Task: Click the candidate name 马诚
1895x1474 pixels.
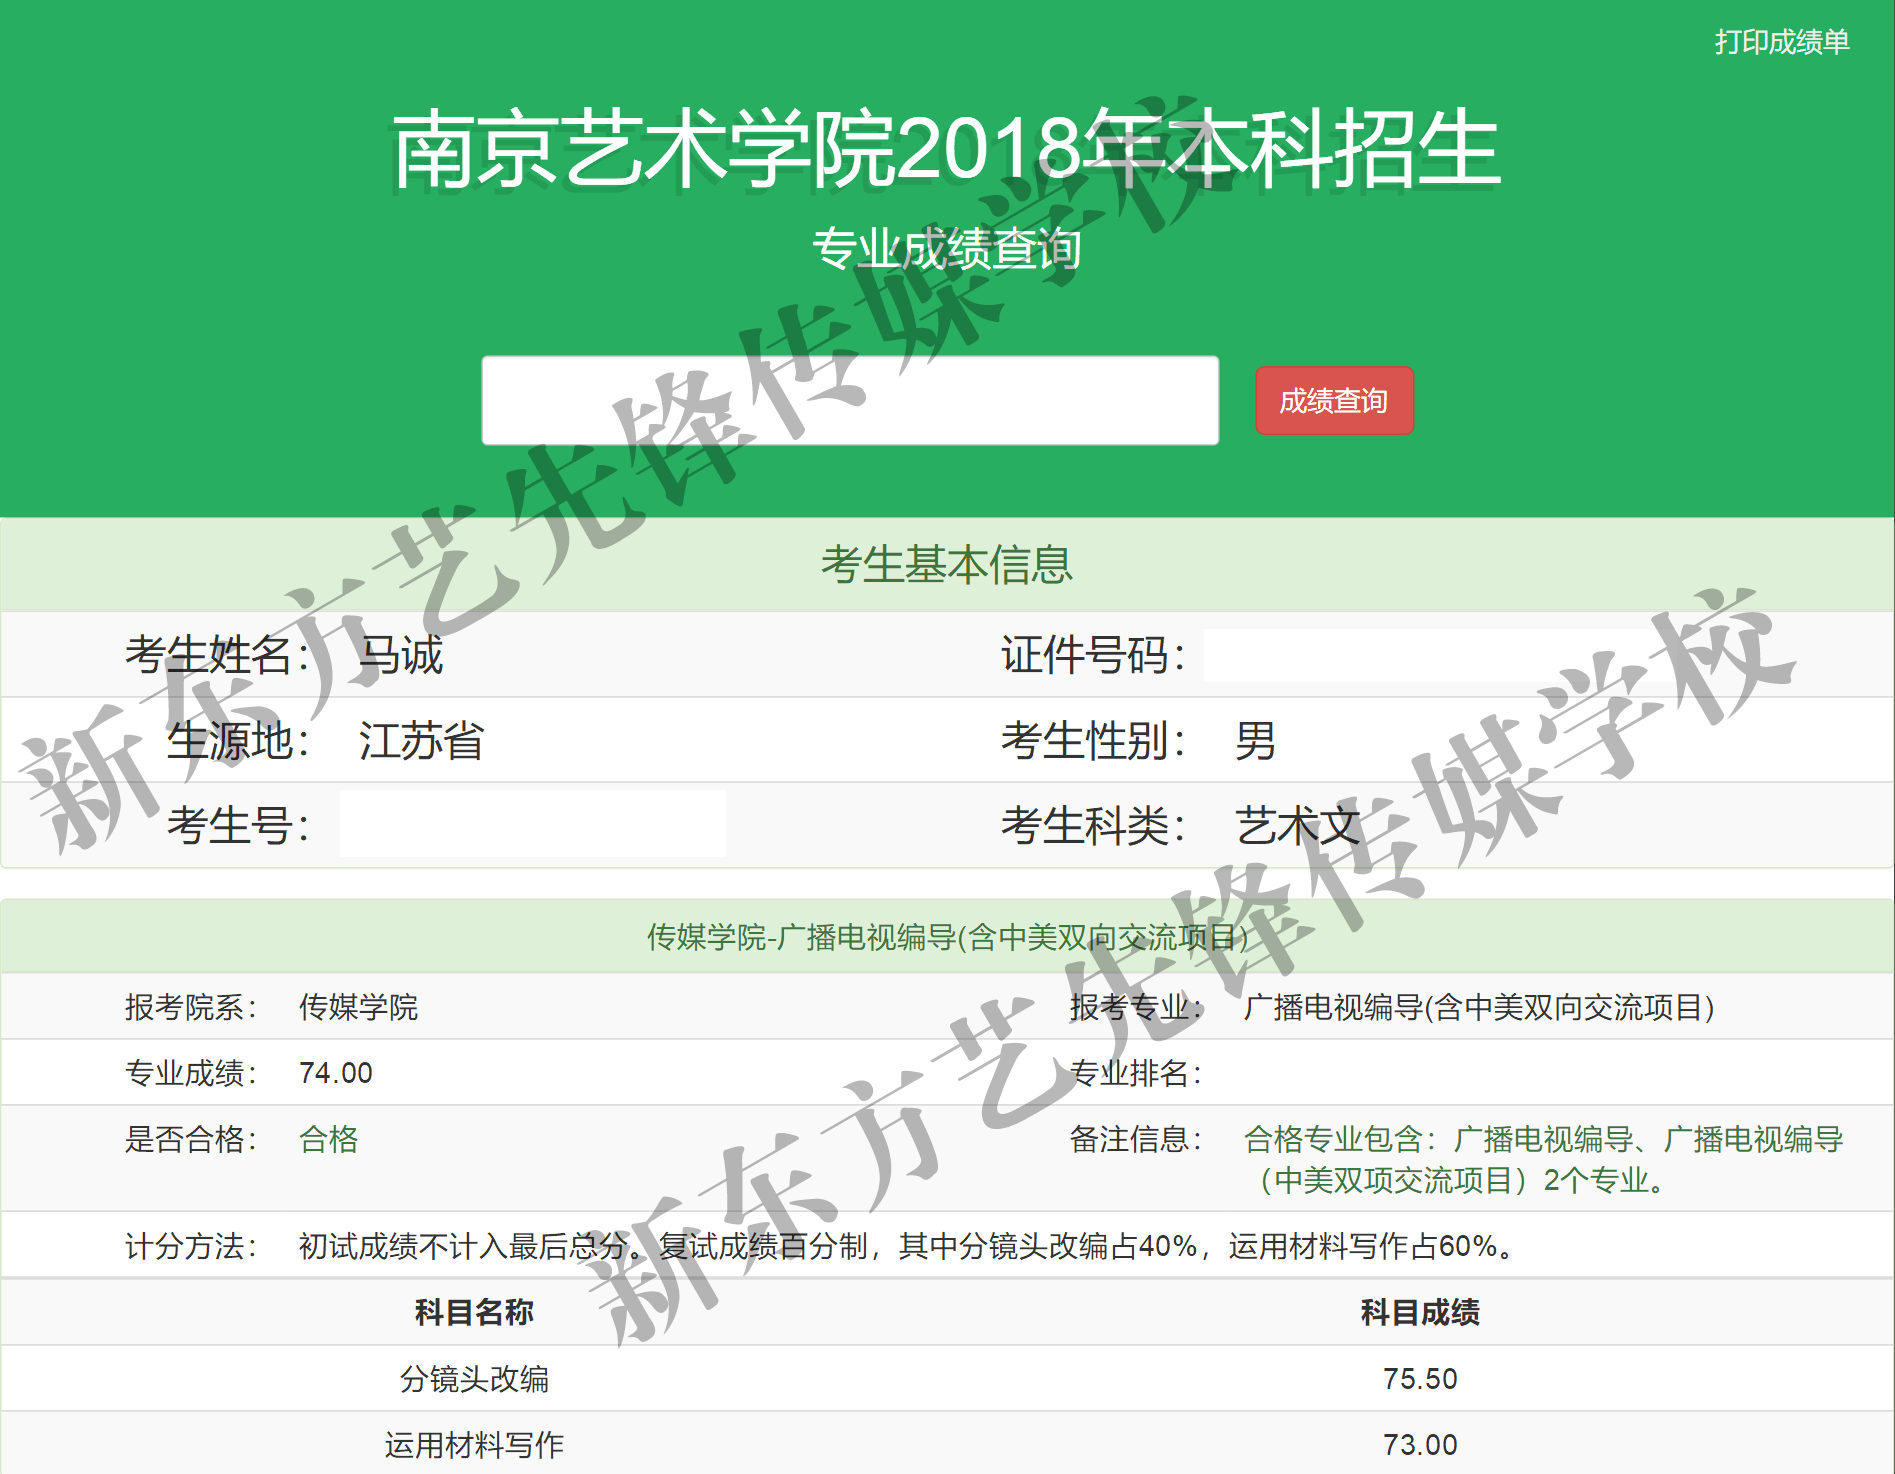Action: tap(401, 656)
